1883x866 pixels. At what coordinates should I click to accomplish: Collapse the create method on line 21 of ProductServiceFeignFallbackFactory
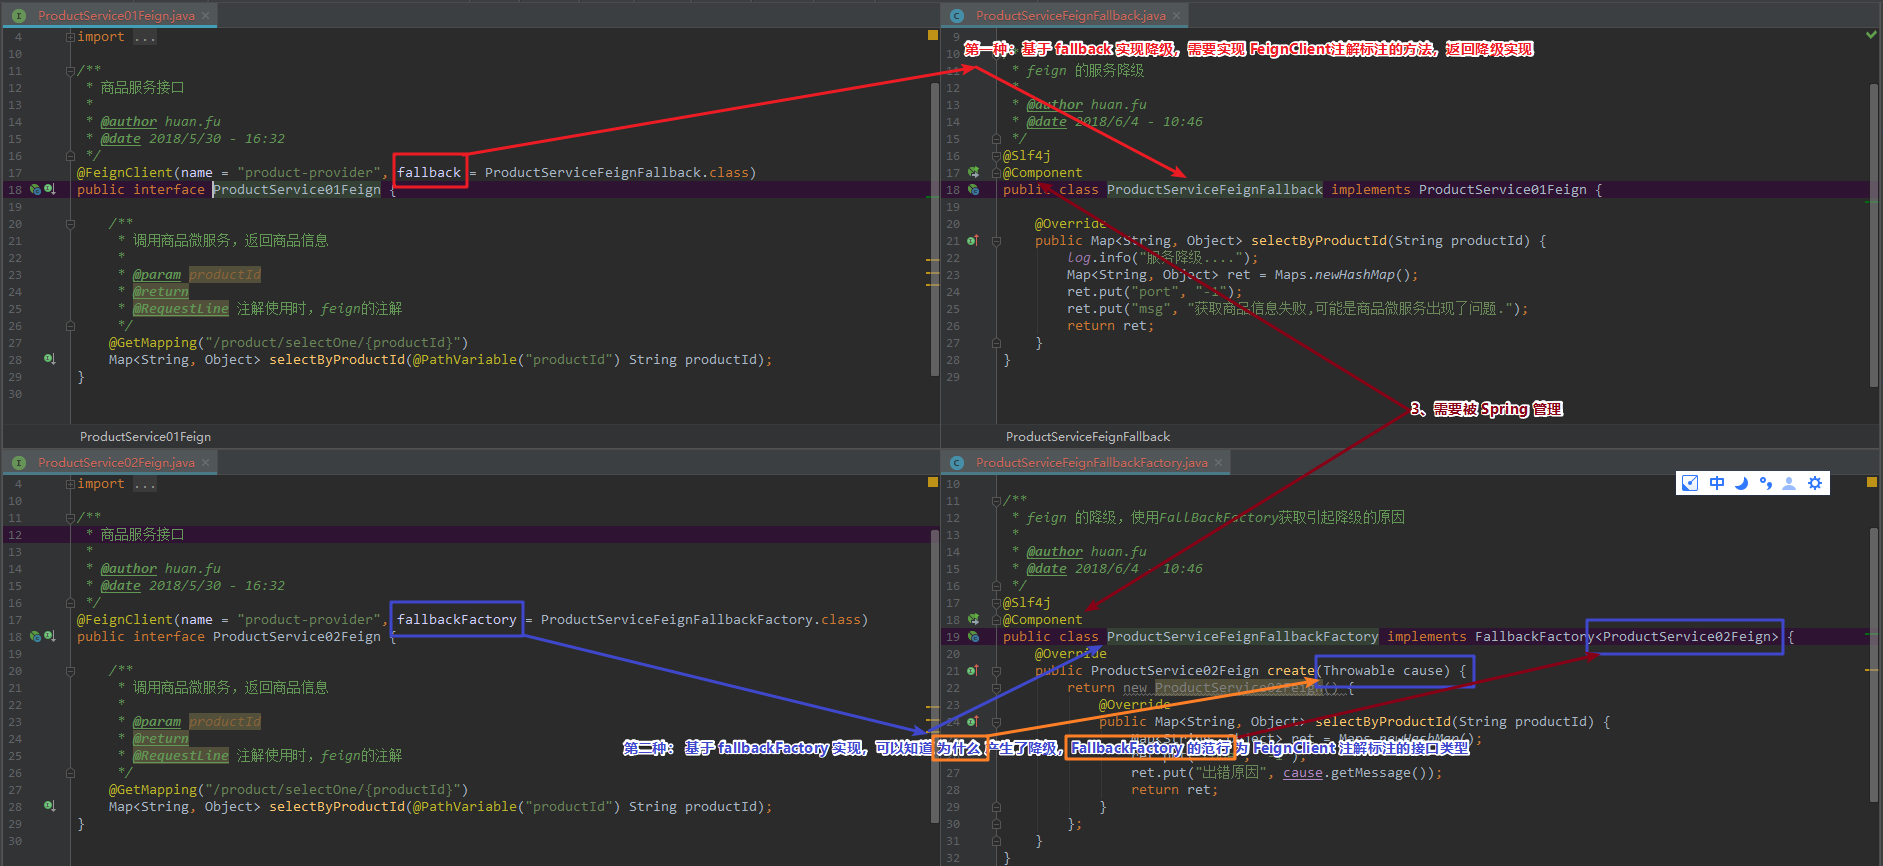[996, 671]
